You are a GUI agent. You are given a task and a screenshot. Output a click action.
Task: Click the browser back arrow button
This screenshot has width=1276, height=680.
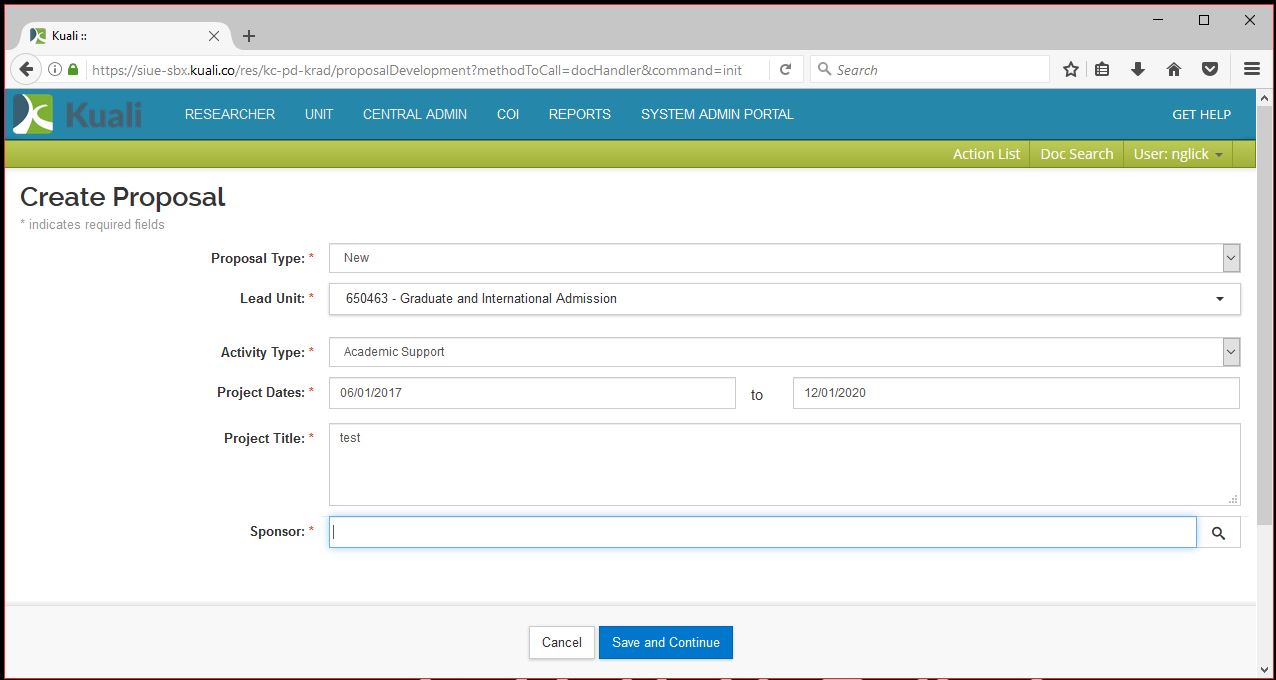pyautogui.click(x=26, y=69)
